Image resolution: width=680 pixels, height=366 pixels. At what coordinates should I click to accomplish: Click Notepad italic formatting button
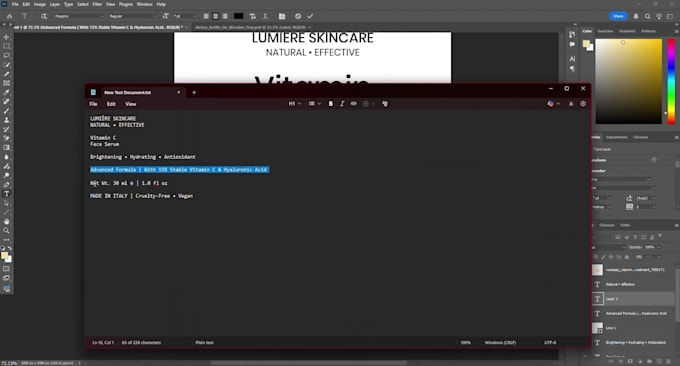click(x=342, y=104)
